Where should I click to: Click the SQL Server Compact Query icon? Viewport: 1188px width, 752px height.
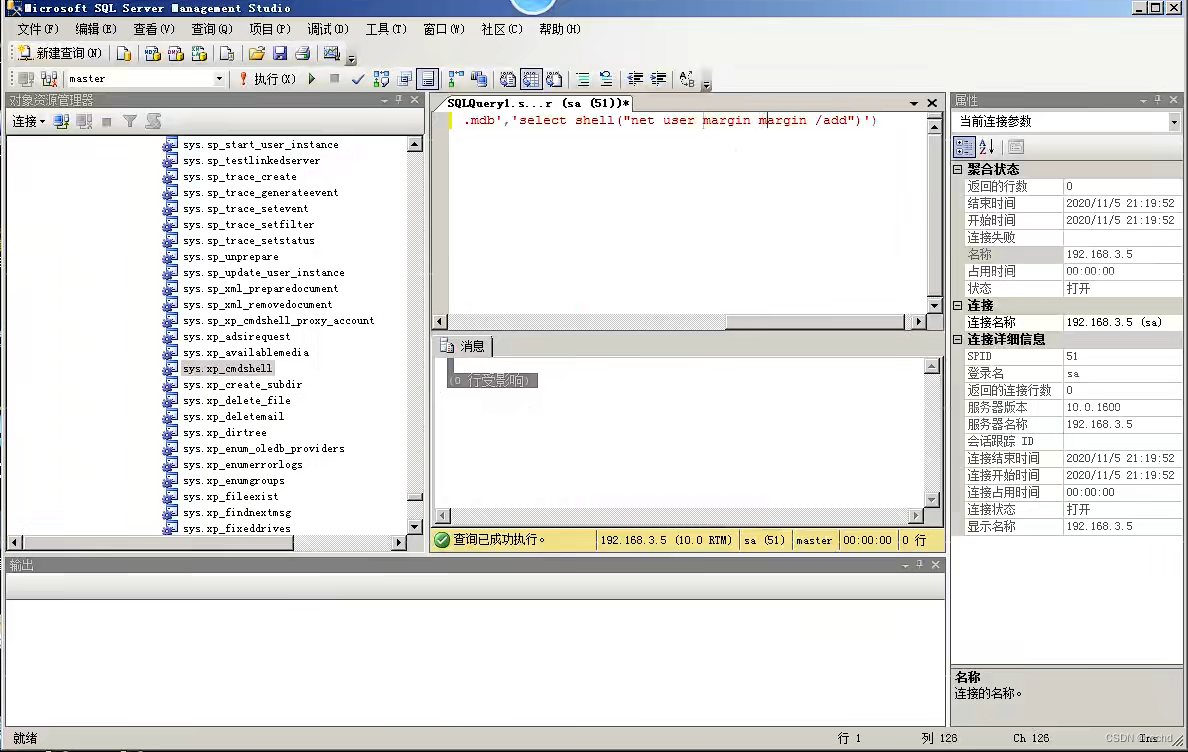[x=227, y=53]
